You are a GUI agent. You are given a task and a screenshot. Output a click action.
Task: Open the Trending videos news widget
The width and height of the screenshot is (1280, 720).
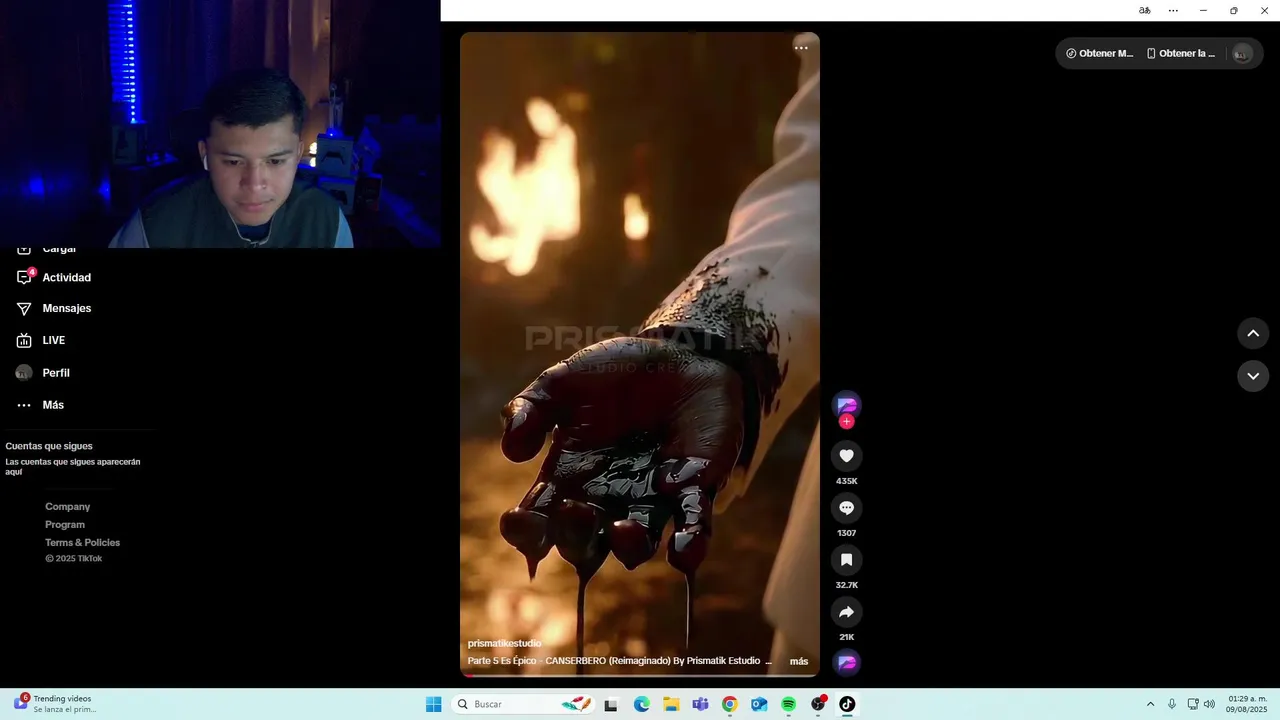[57, 704]
